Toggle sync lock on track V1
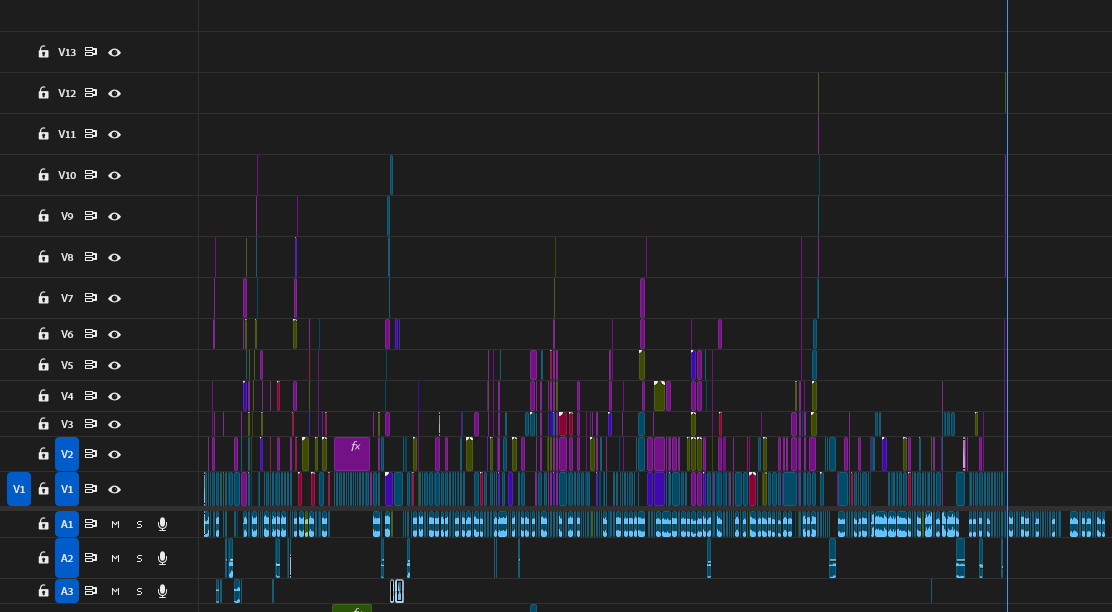1112x612 pixels. tap(91, 489)
